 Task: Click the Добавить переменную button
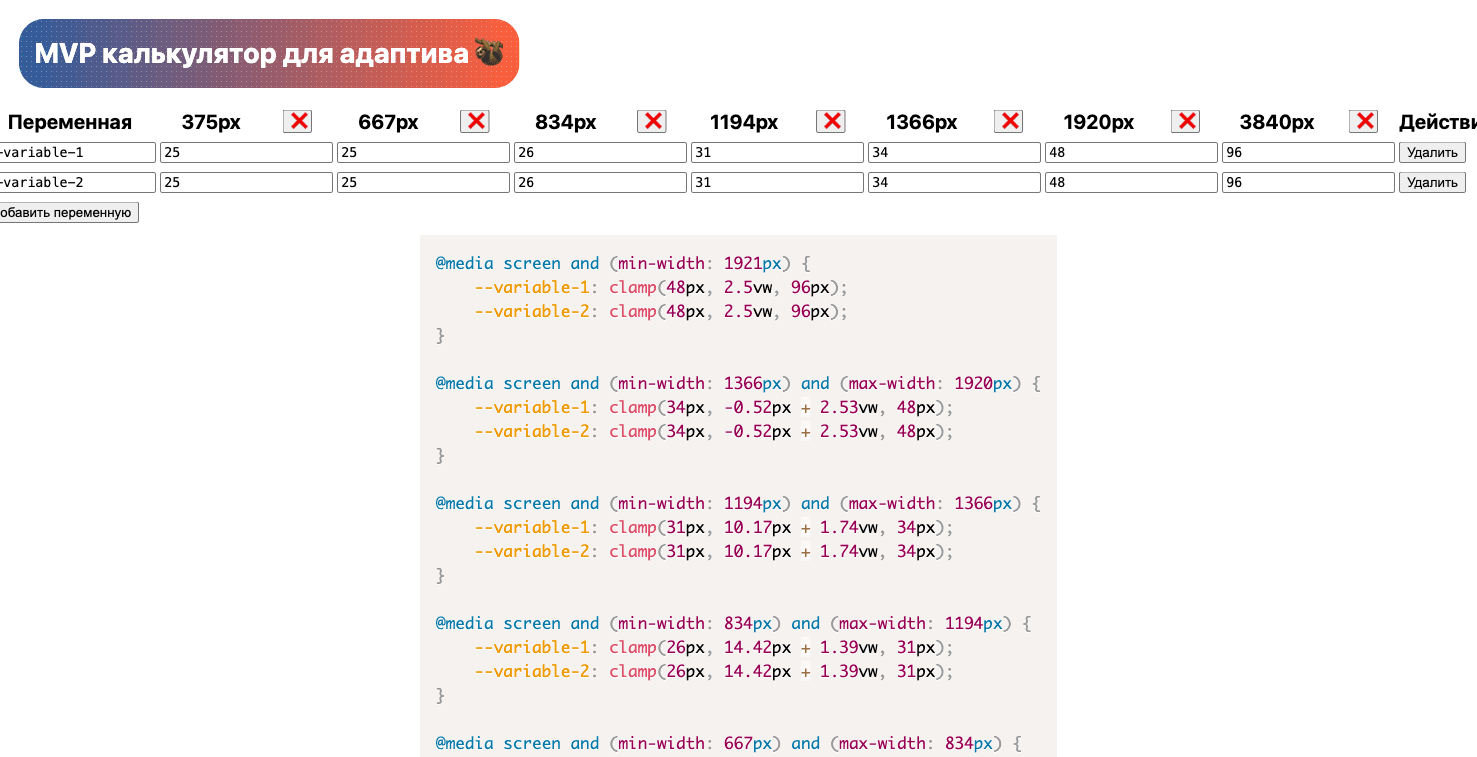point(67,212)
